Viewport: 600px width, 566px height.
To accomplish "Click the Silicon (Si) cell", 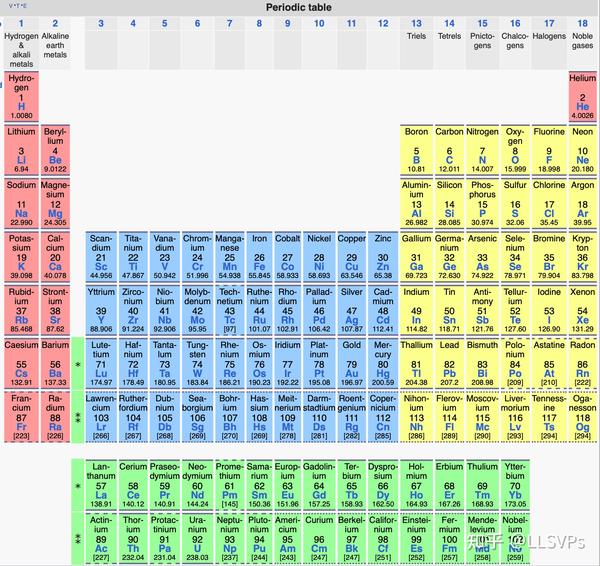I will coord(449,203).
